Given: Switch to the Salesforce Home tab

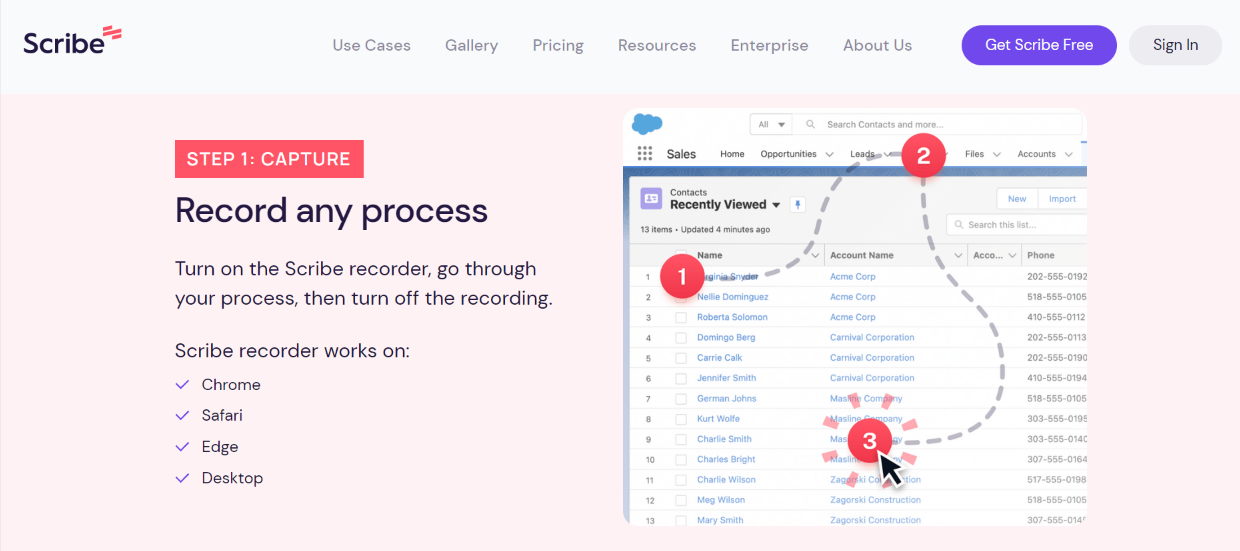Looking at the screenshot, I should [733, 154].
